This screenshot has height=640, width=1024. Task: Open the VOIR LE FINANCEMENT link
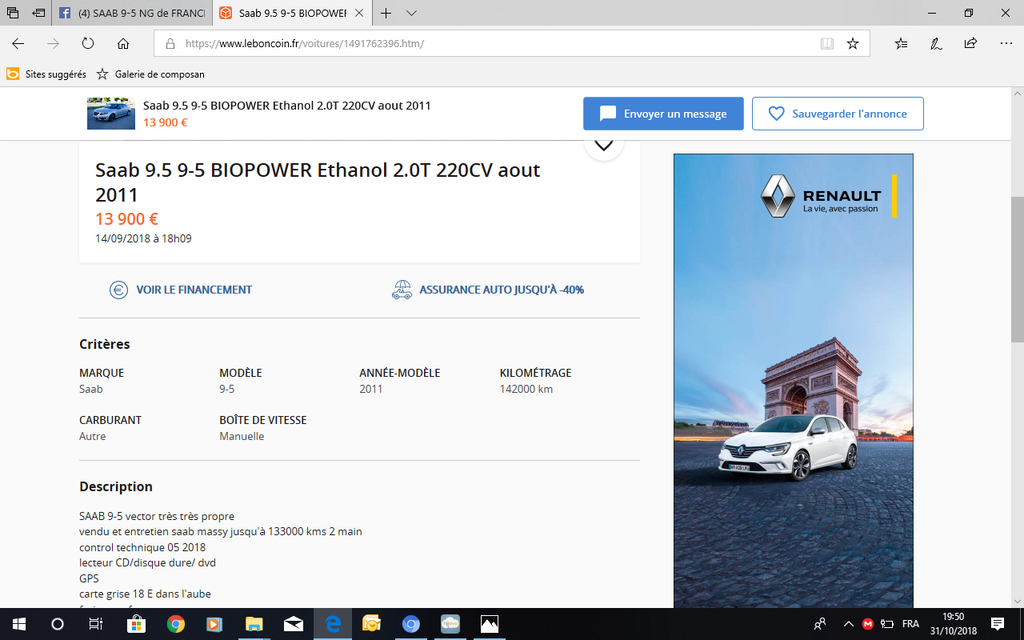(x=194, y=289)
